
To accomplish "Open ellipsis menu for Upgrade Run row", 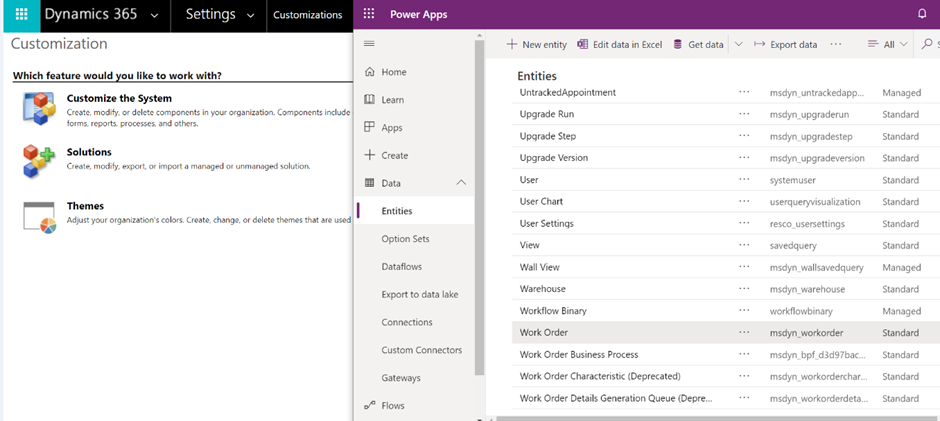I will (745, 113).
